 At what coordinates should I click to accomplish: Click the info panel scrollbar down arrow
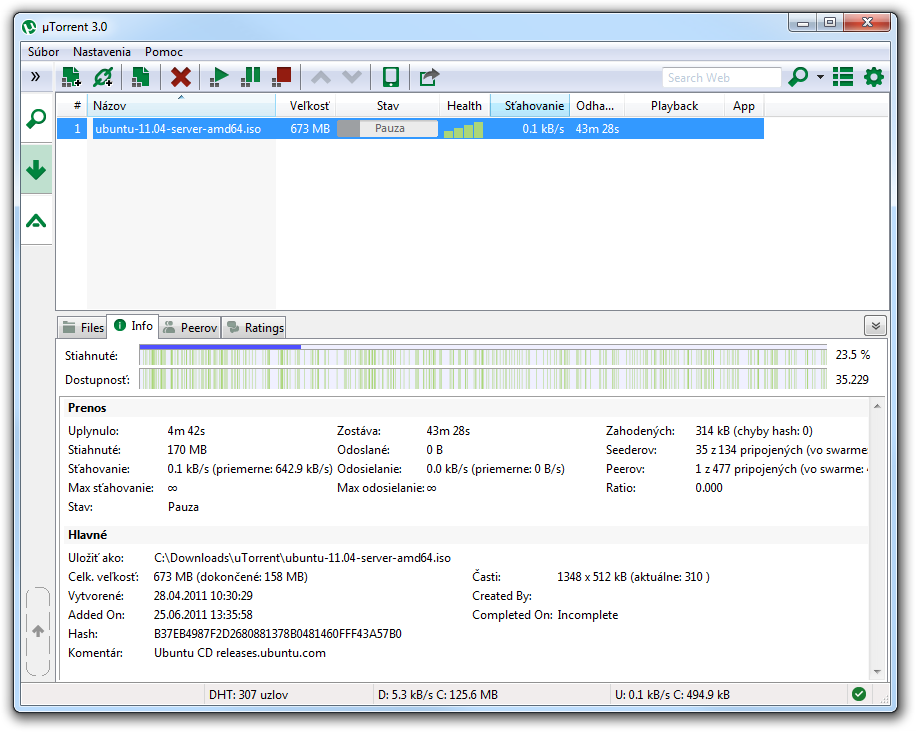pos(877,672)
